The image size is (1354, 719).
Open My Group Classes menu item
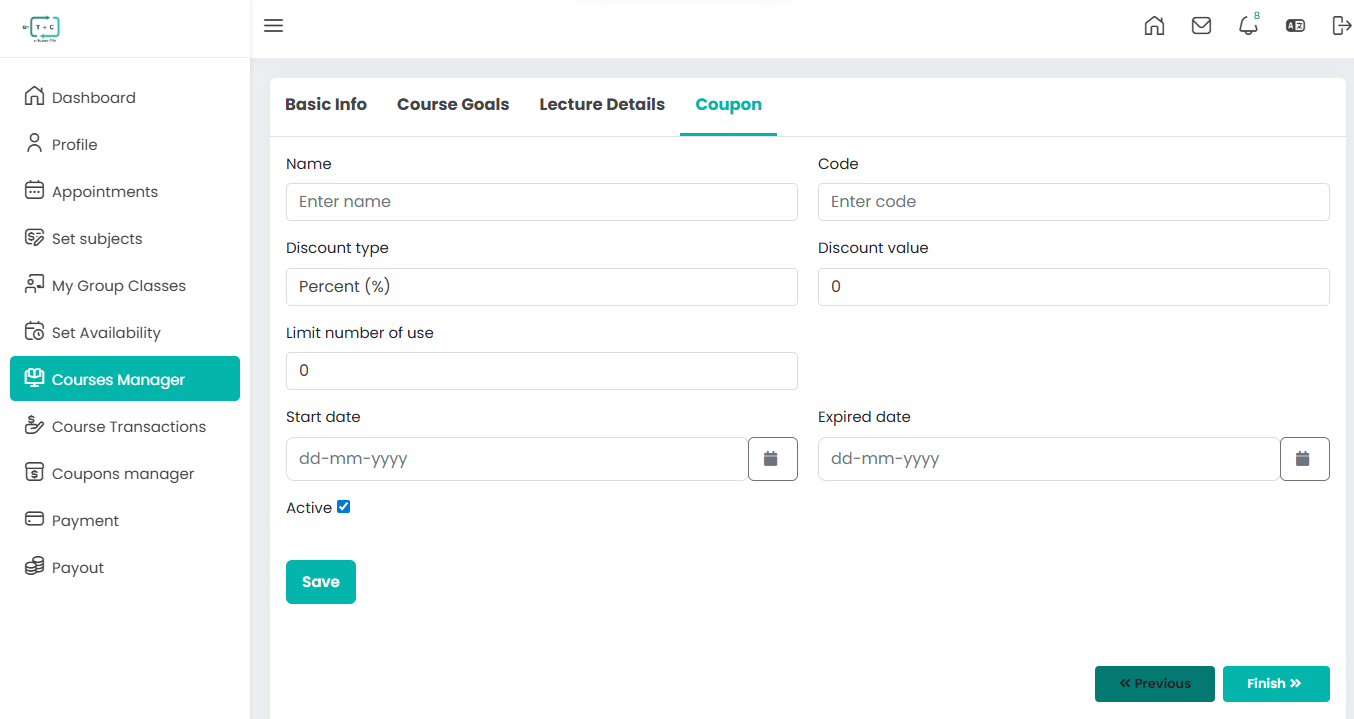(125, 285)
